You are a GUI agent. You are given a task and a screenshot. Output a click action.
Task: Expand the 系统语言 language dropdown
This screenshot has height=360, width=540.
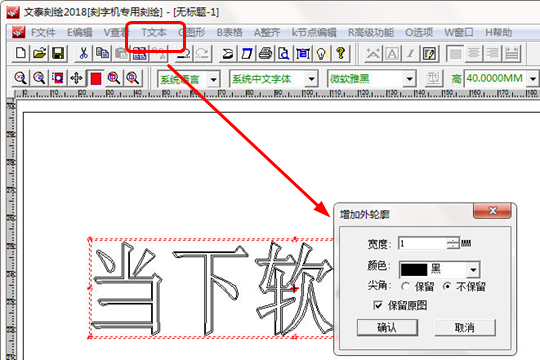[x=214, y=80]
